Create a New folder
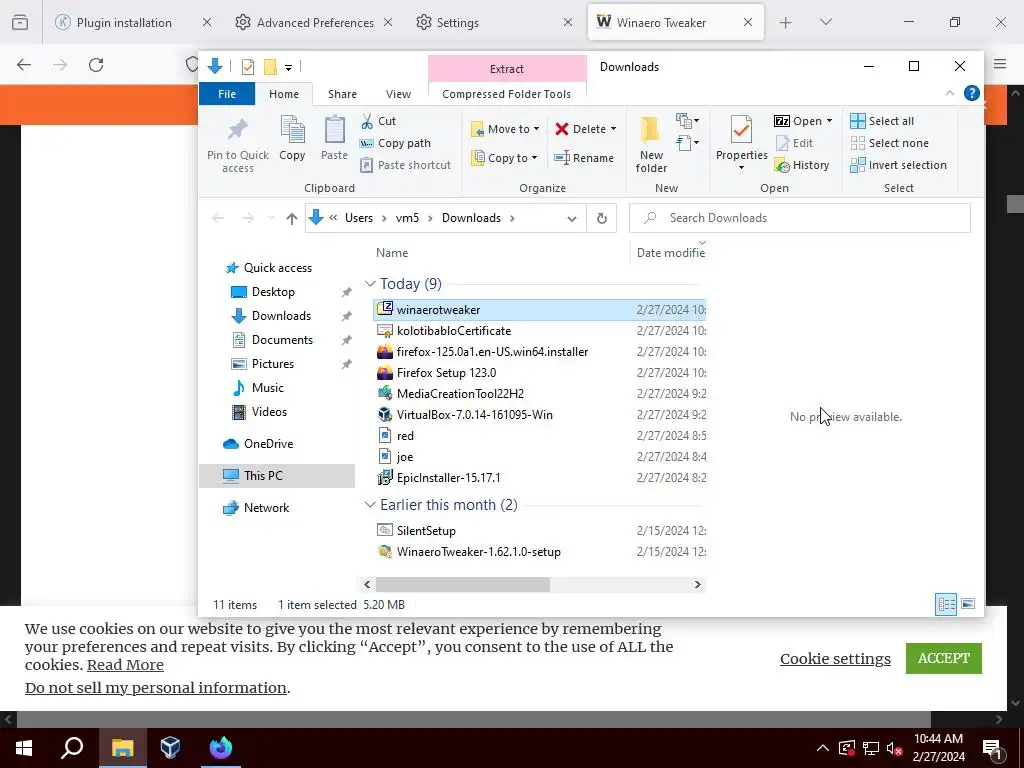 pyautogui.click(x=650, y=145)
